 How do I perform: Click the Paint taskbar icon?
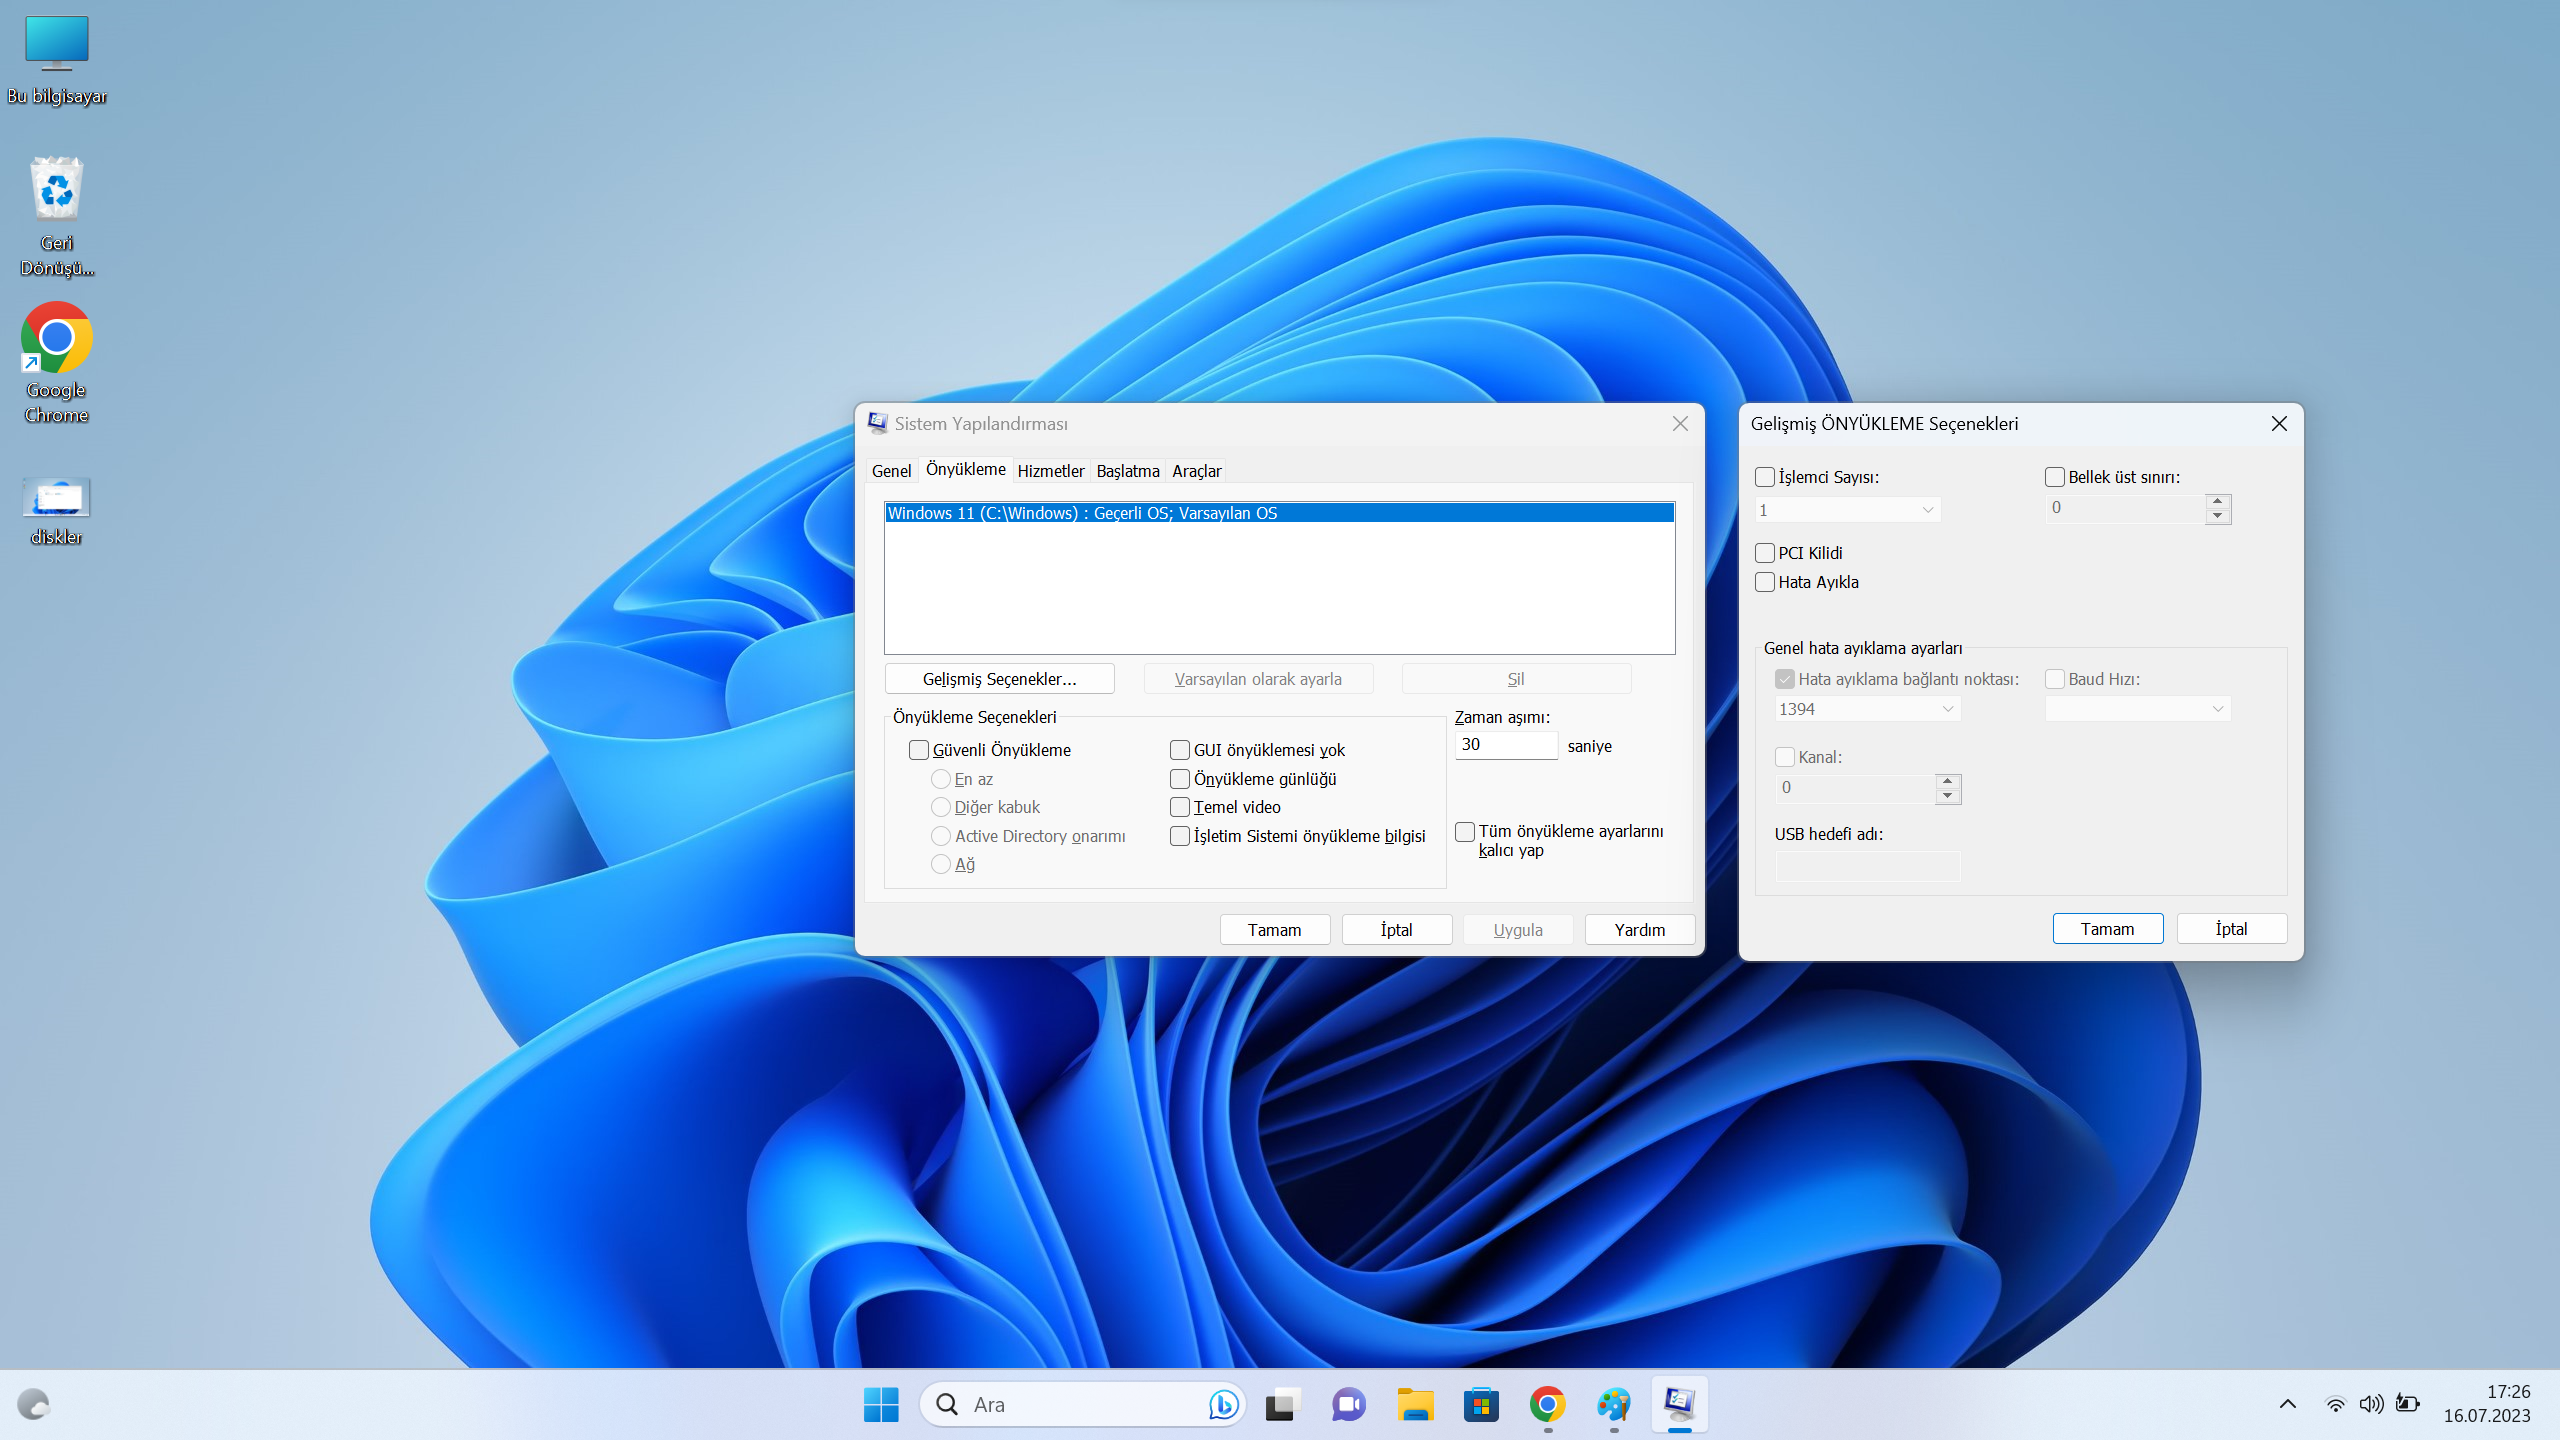1613,1405
